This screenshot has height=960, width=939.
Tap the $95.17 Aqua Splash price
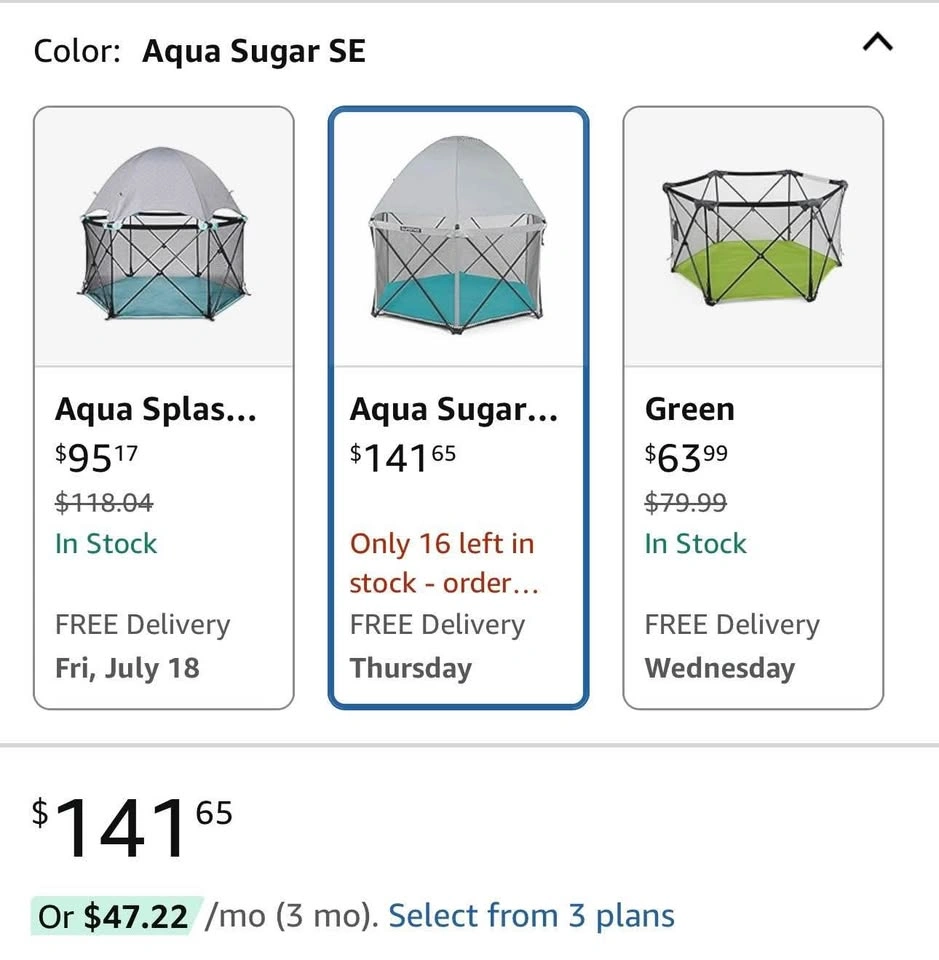pyautogui.click(x=96, y=456)
